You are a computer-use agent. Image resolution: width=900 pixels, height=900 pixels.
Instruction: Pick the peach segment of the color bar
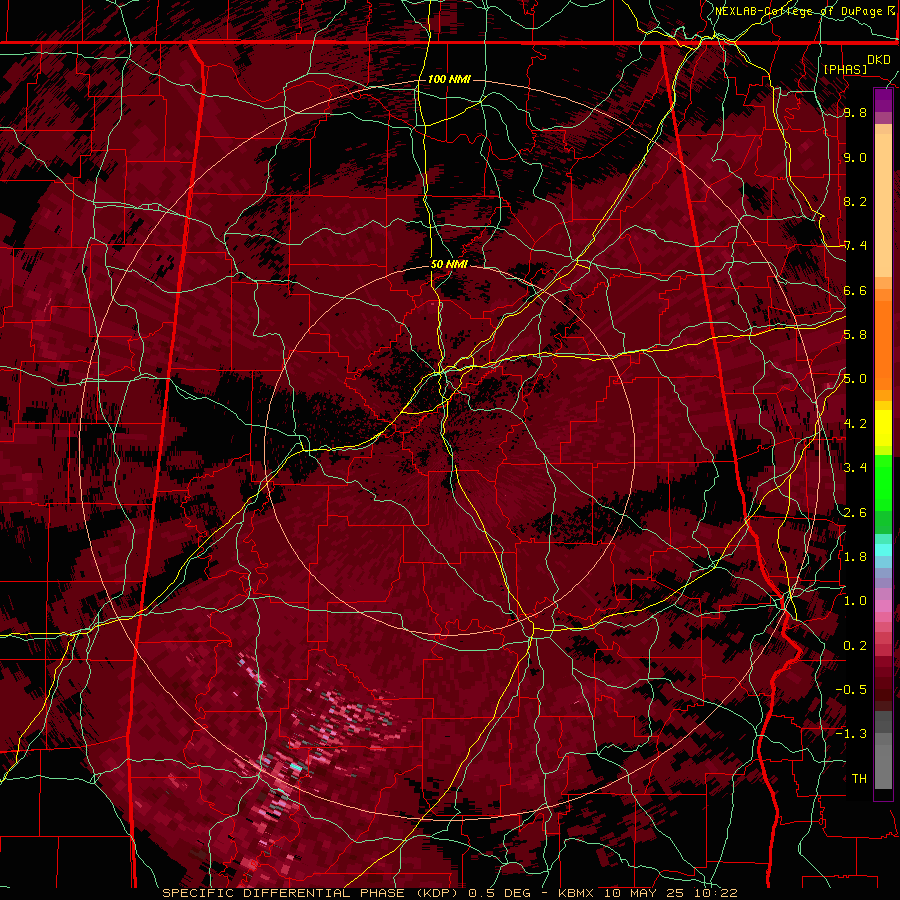coord(883,201)
